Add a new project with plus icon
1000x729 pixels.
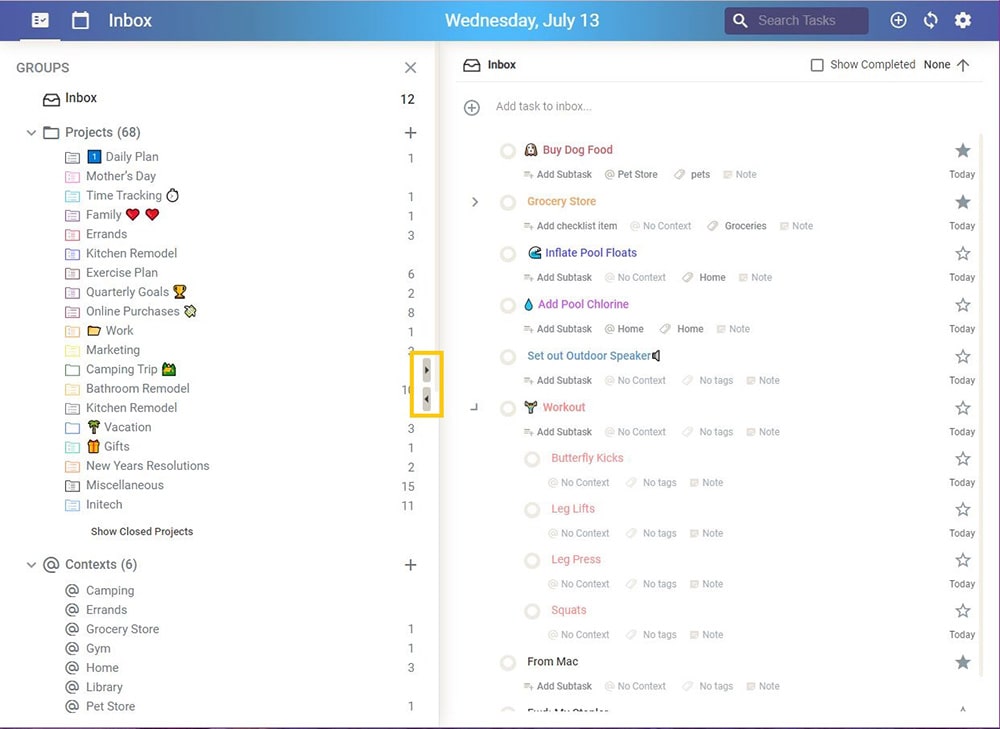pyautogui.click(x=410, y=133)
